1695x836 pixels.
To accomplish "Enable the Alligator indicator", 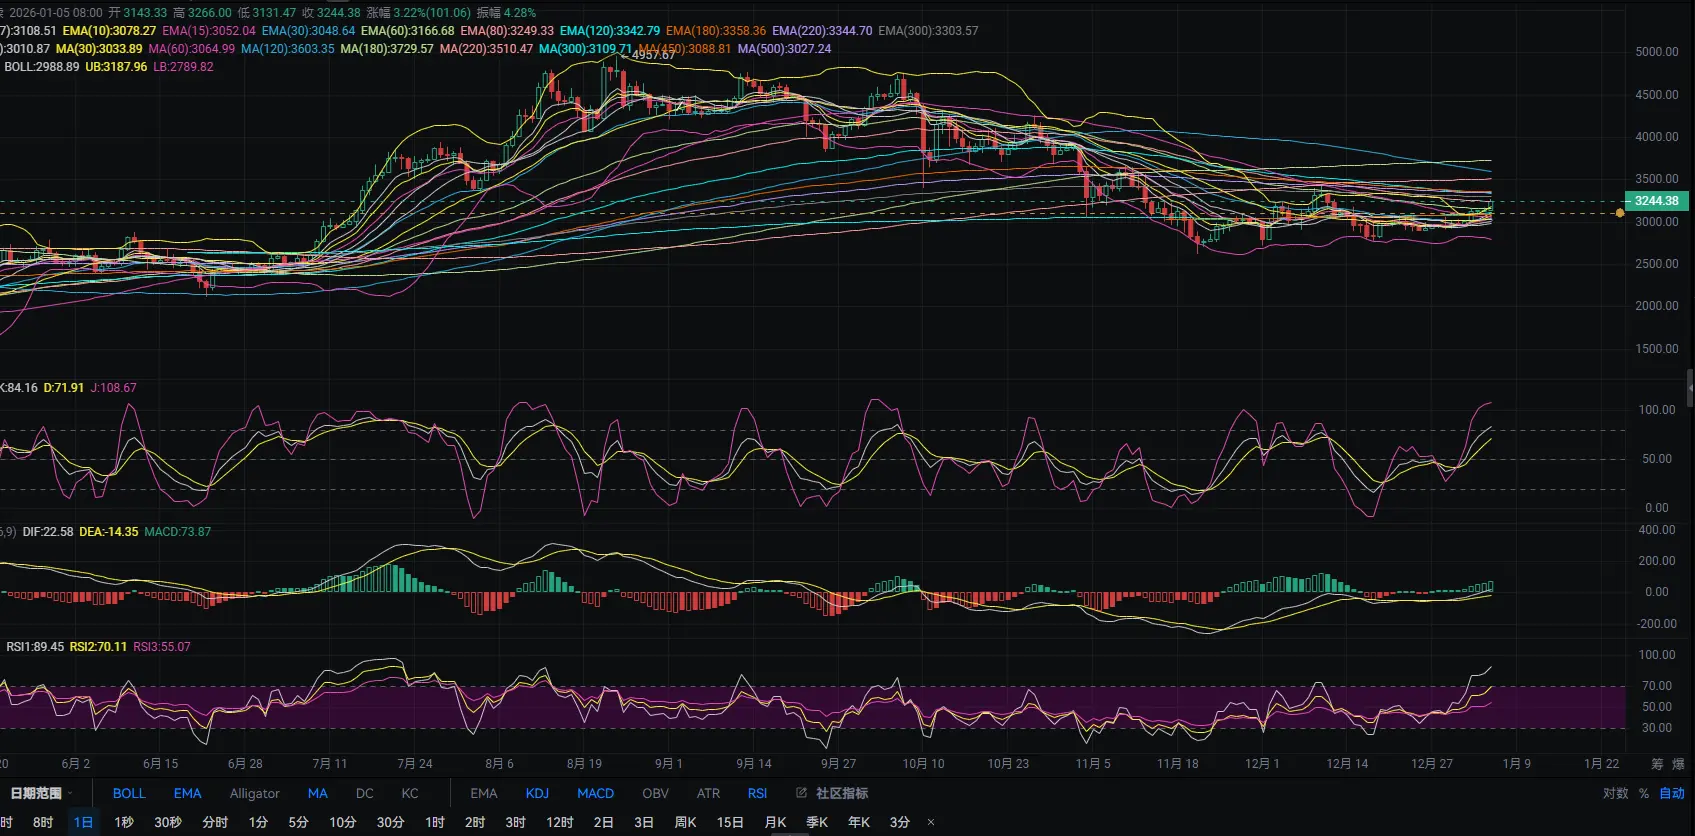I will [255, 793].
